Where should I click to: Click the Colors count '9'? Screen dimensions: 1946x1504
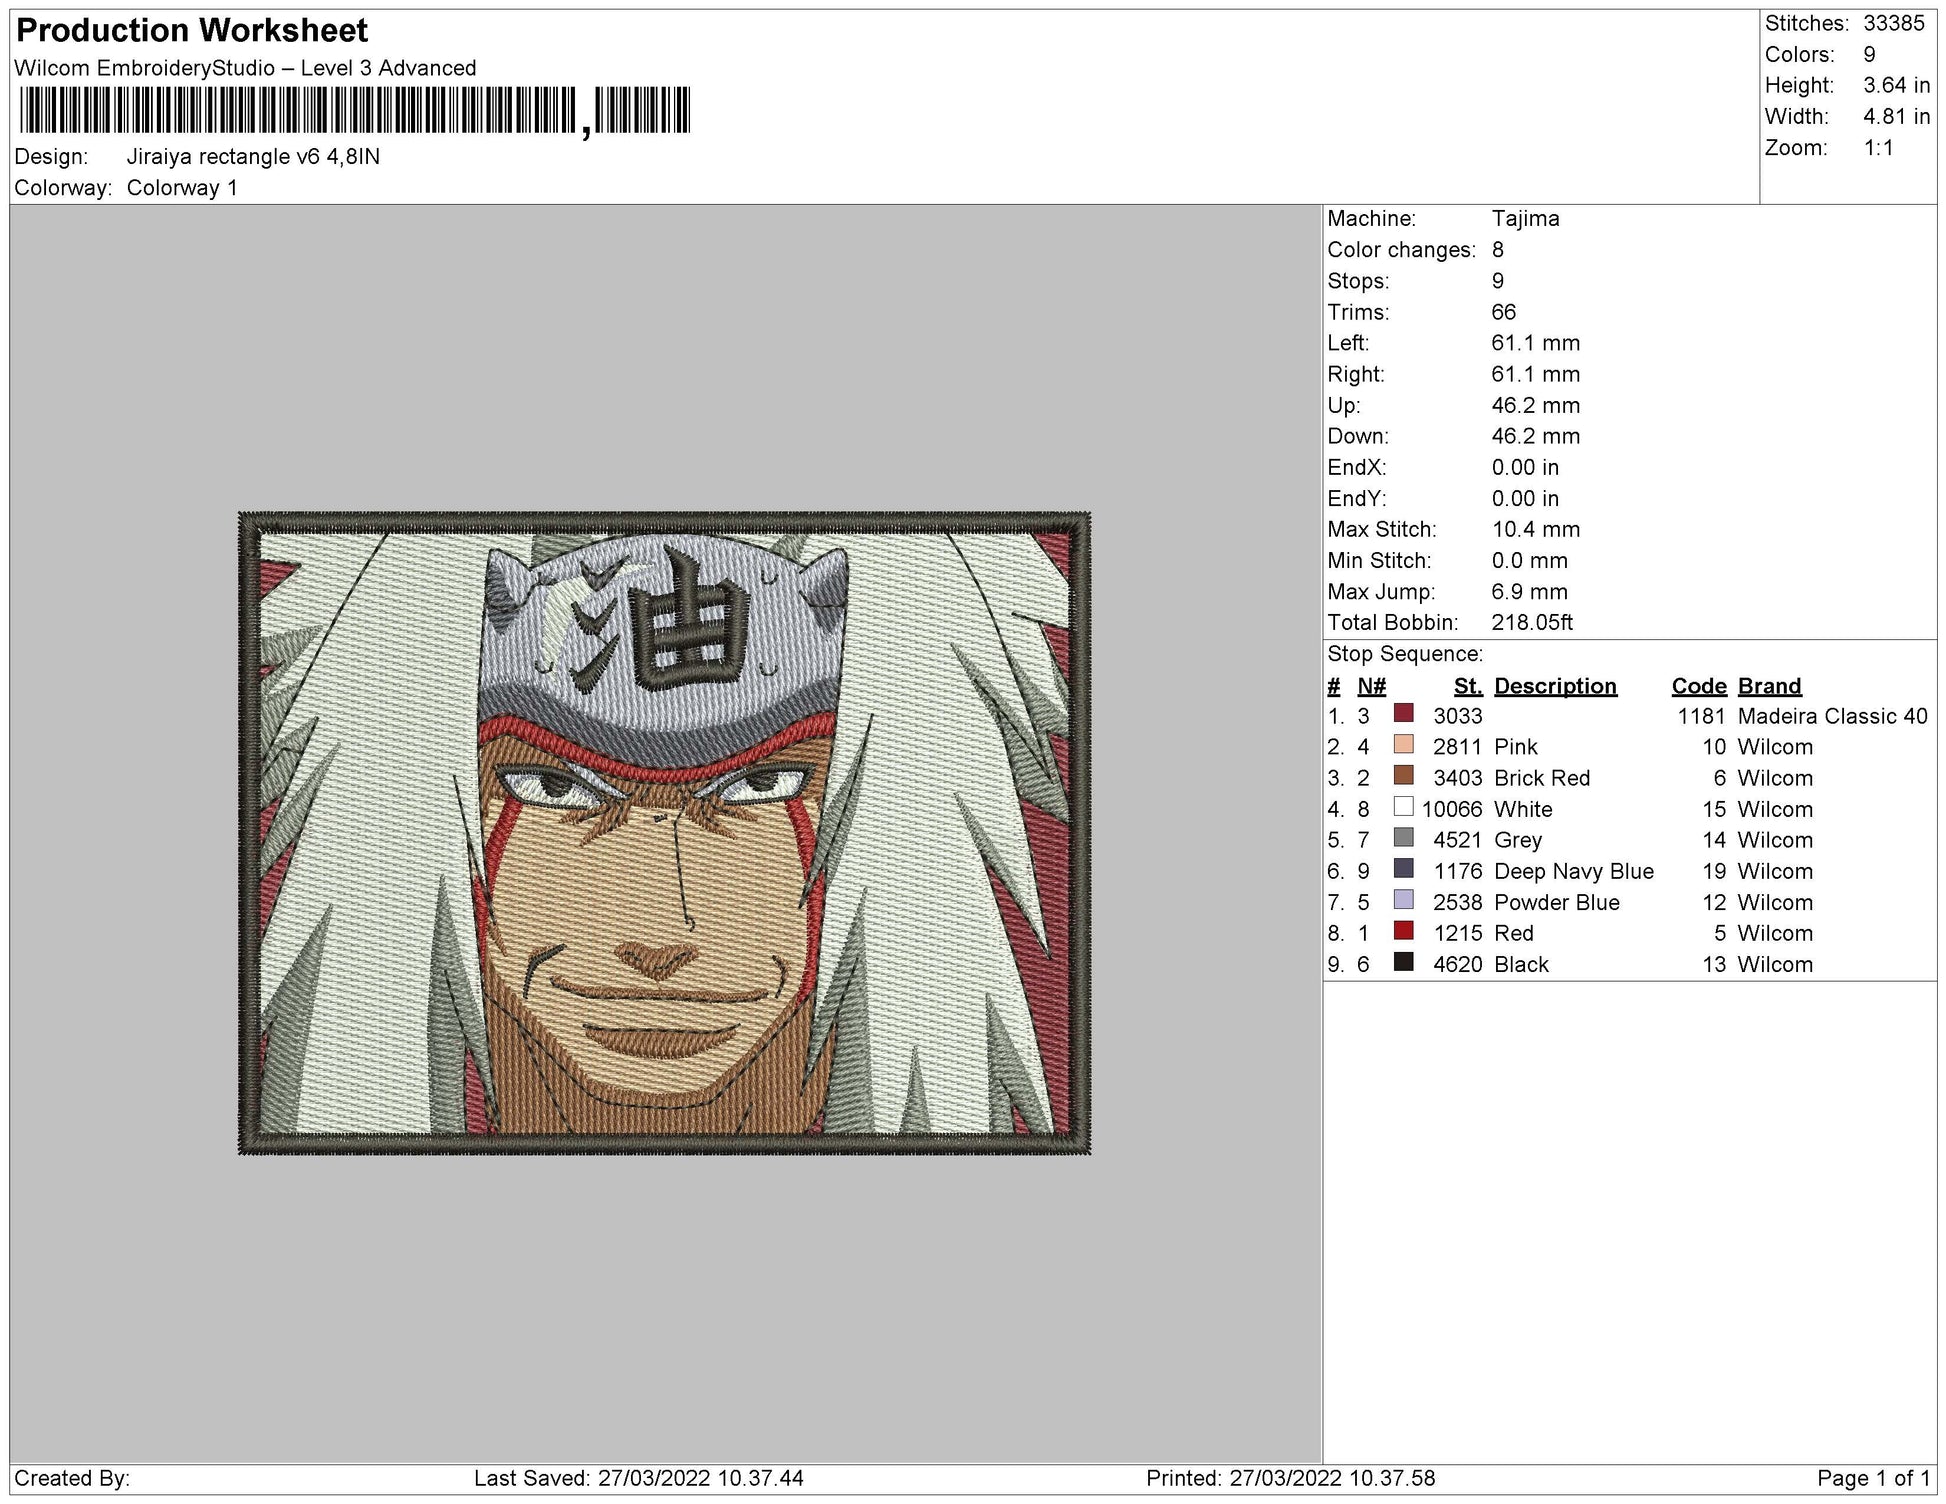click(x=1869, y=54)
